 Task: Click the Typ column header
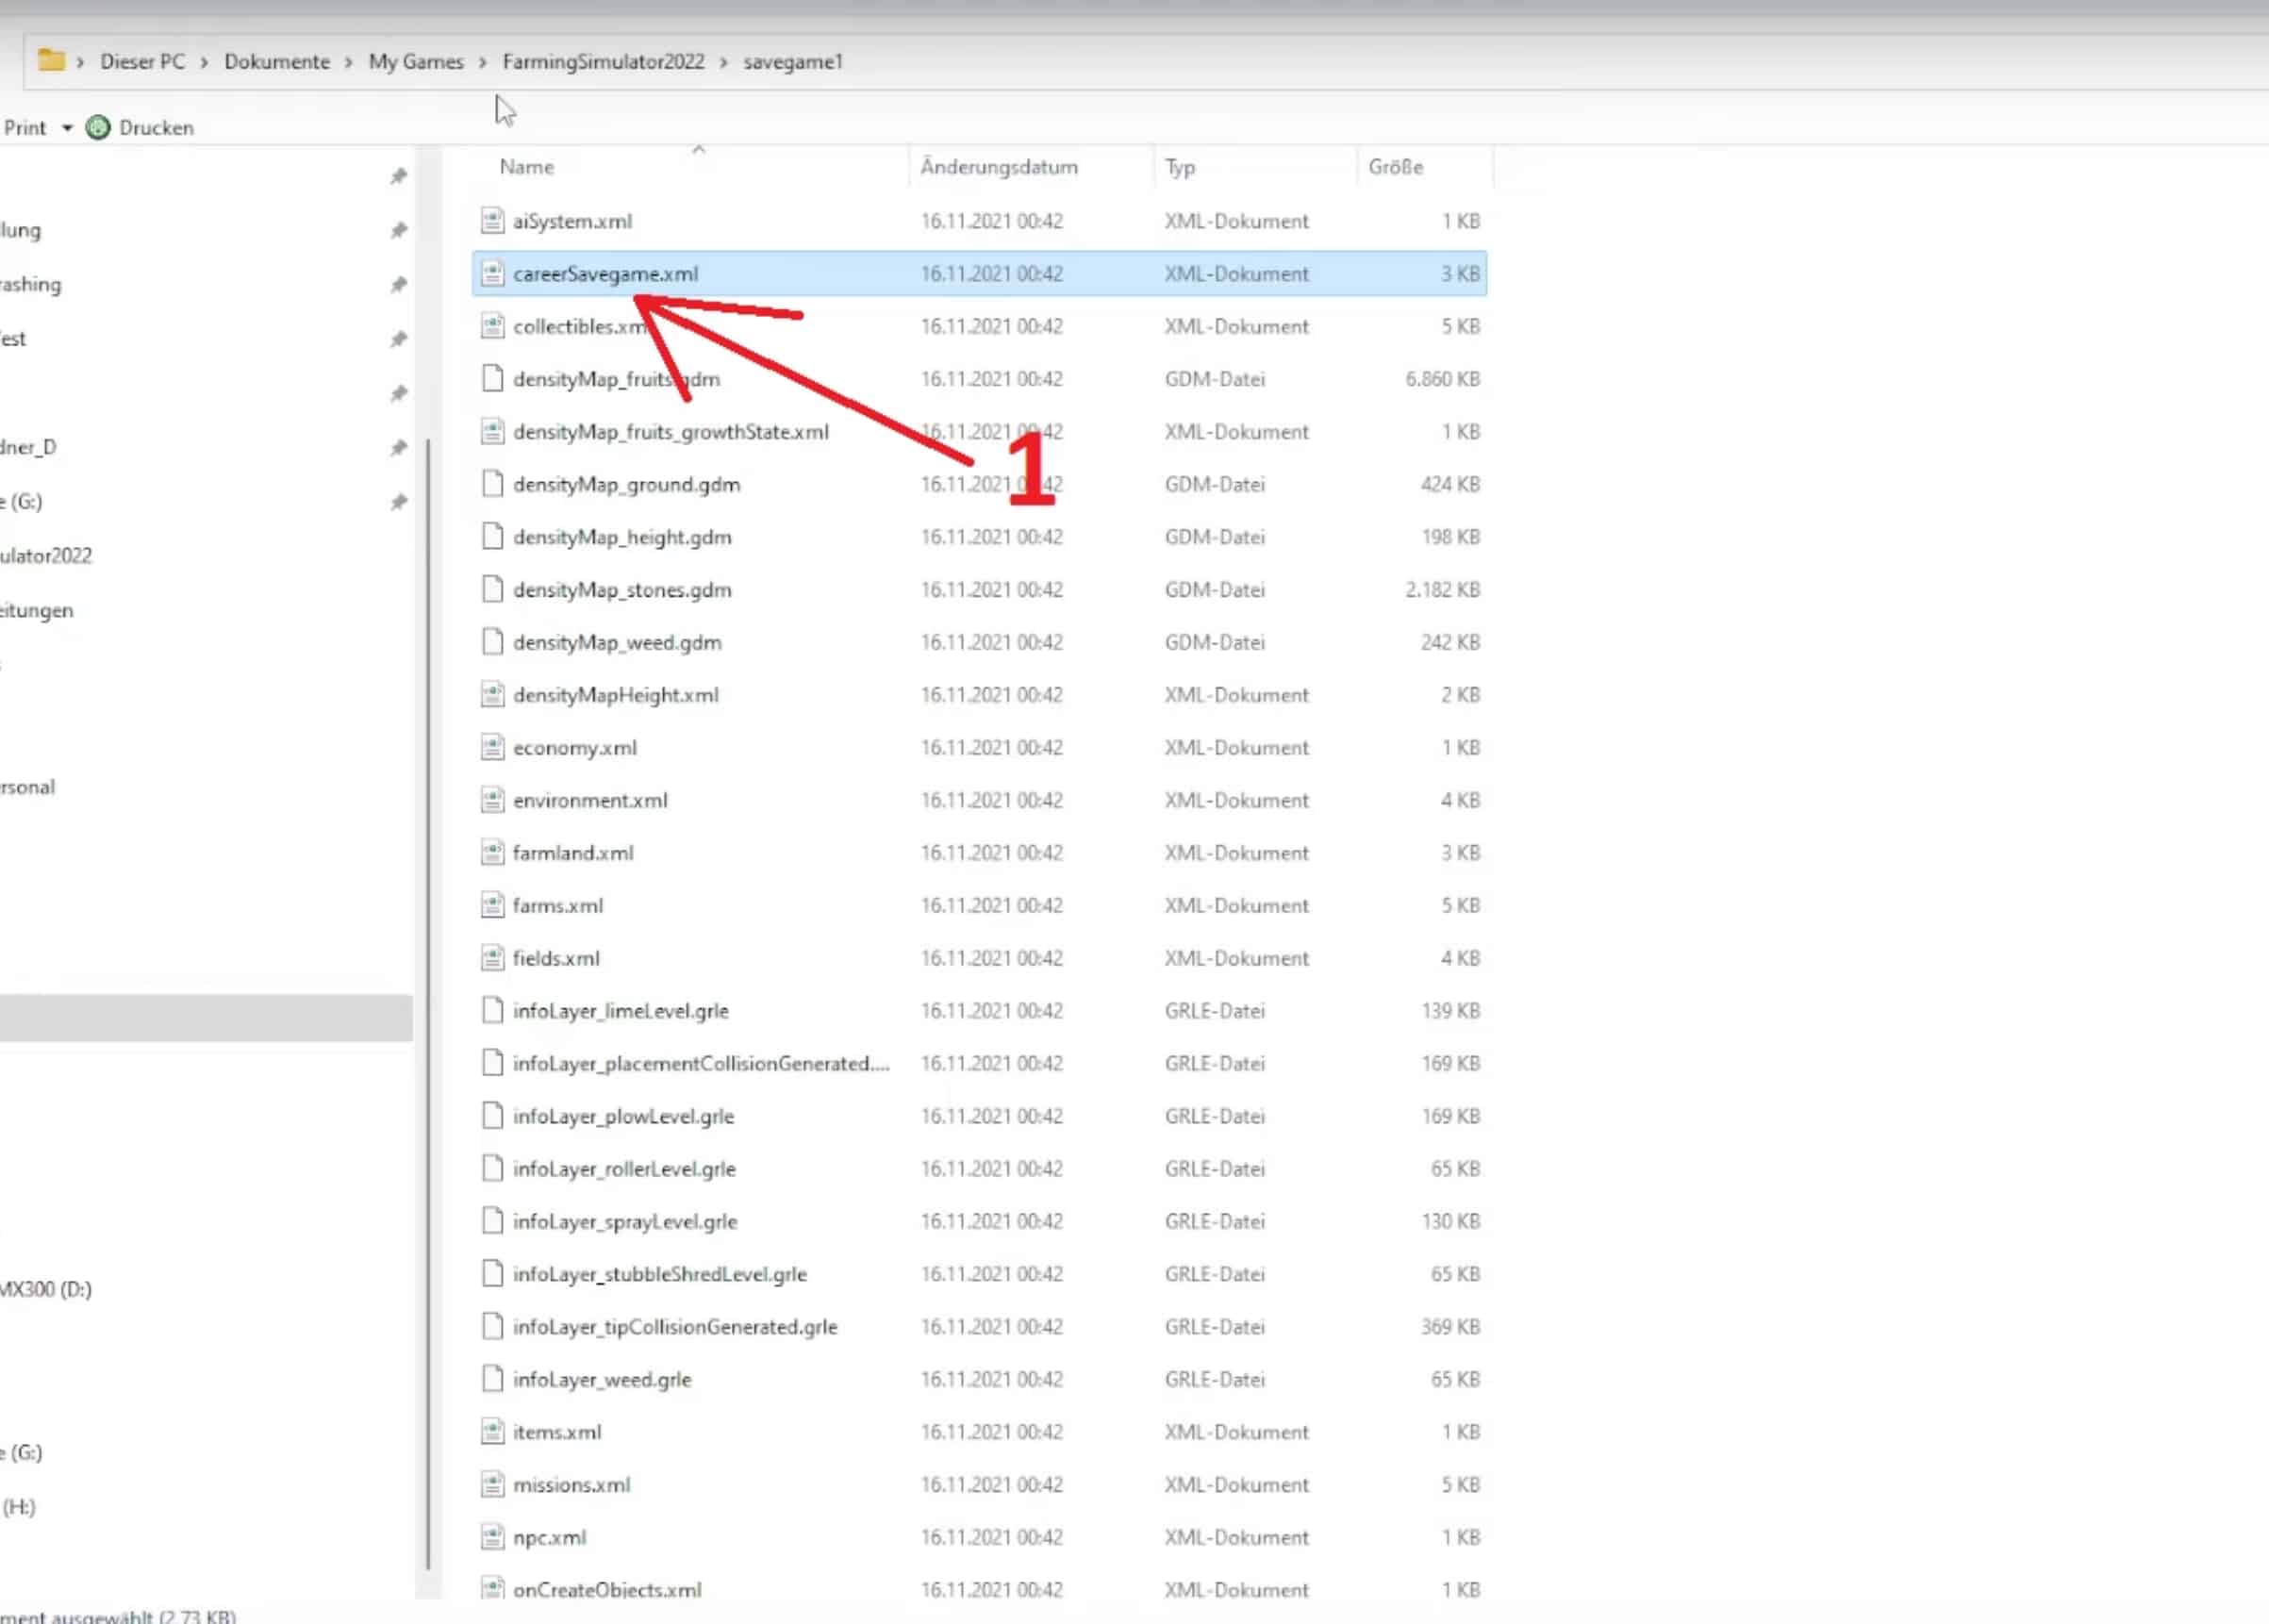(1180, 167)
